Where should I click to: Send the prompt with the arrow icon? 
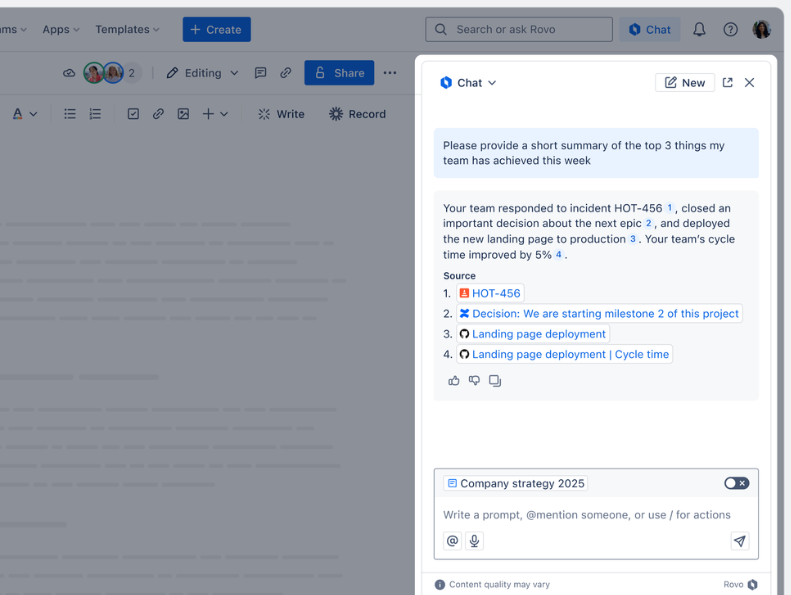point(739,541)
